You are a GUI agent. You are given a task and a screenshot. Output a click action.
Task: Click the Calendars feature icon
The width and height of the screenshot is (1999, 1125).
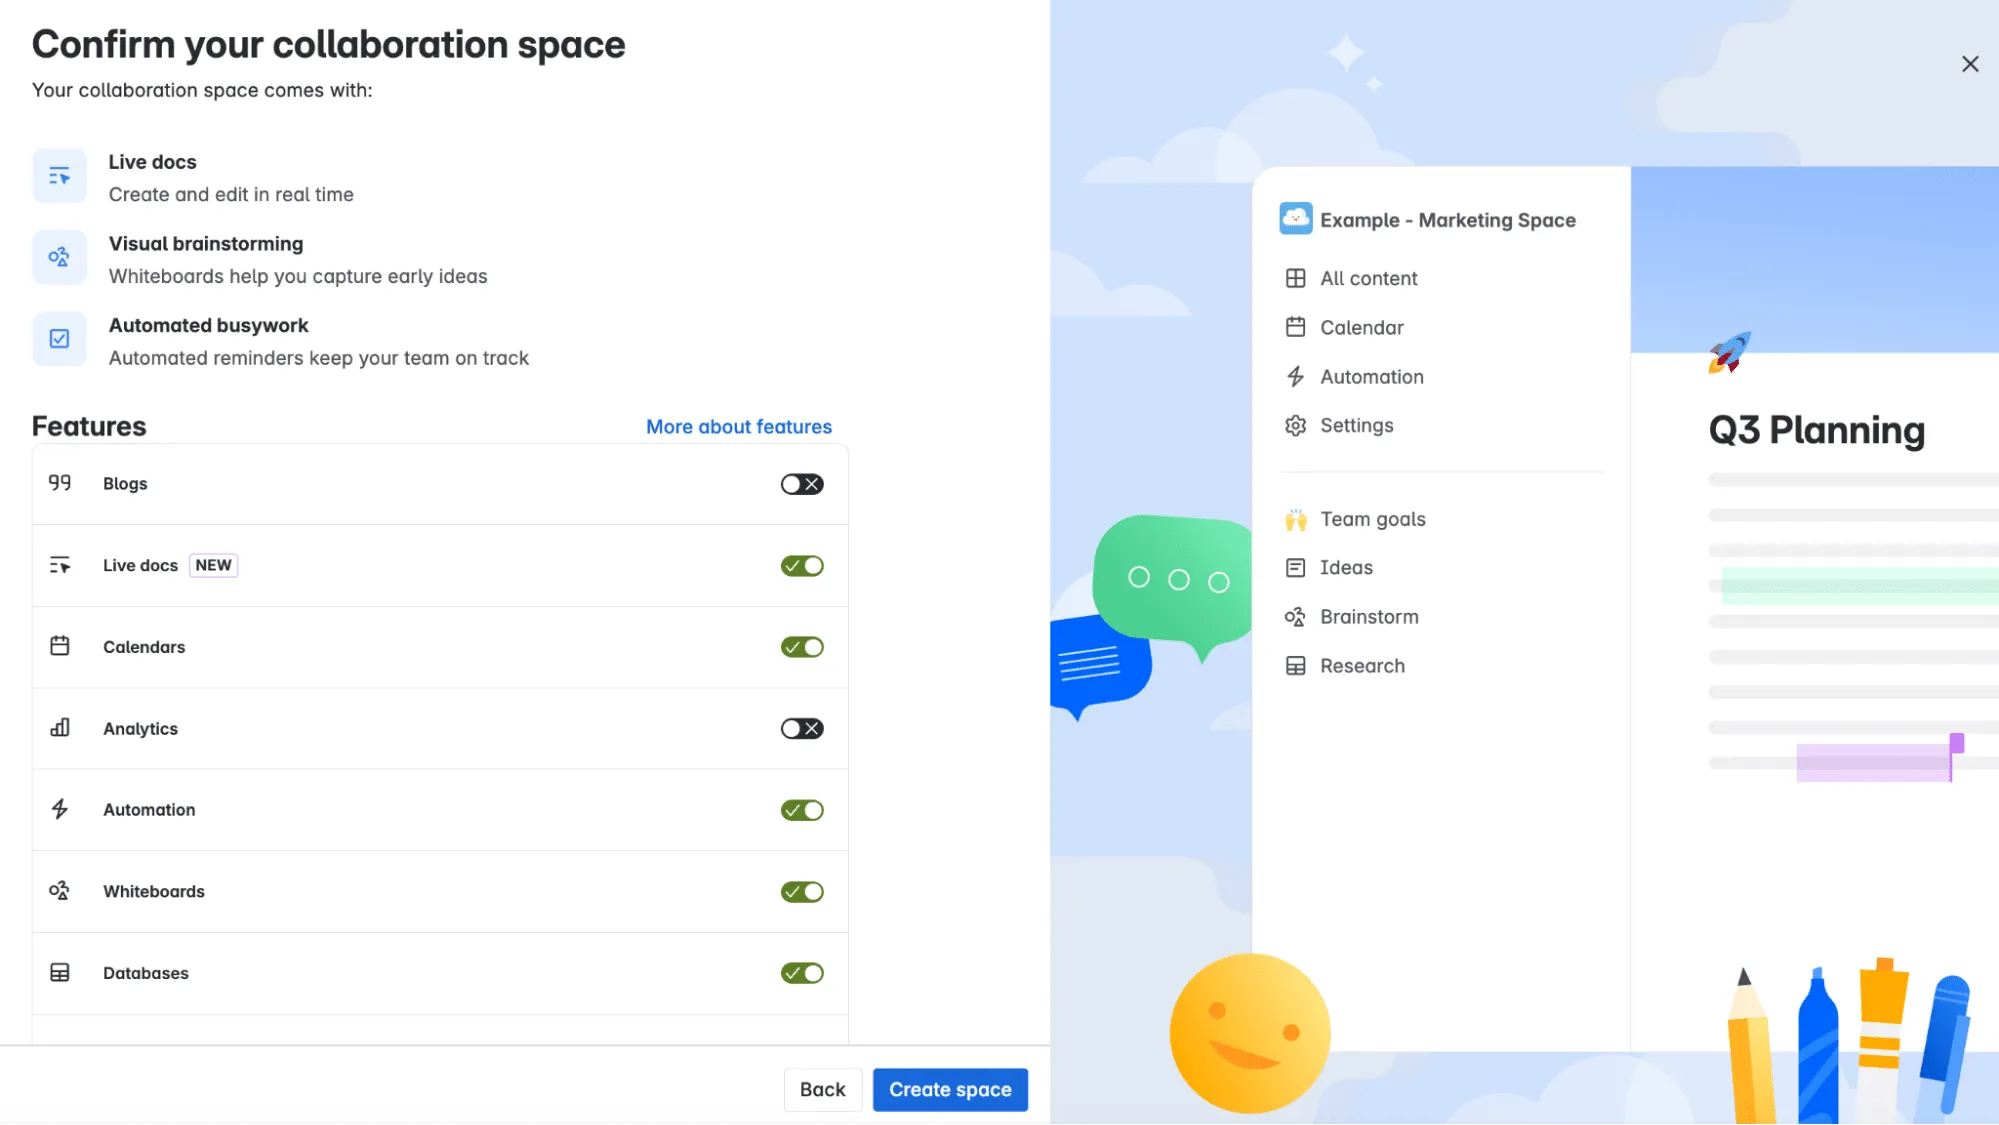60,646
